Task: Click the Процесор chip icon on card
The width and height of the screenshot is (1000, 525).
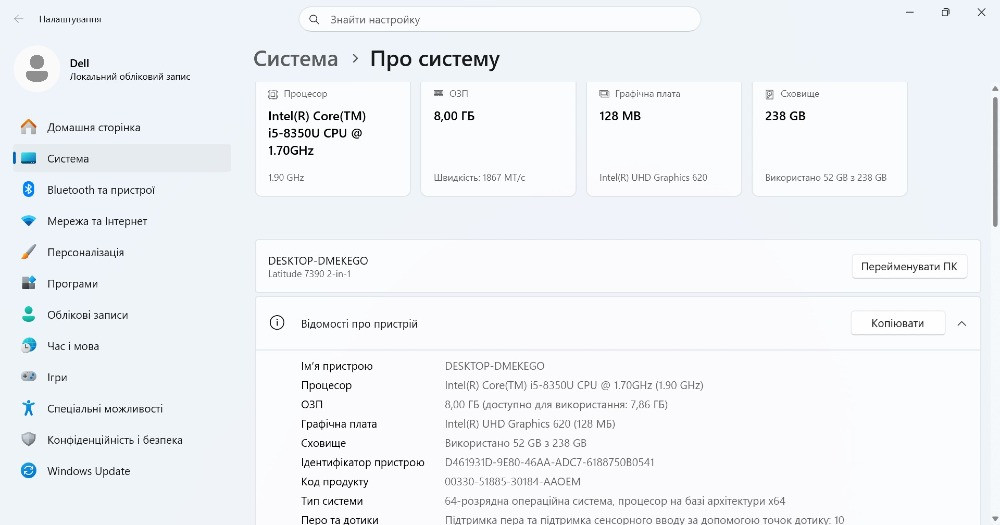Action: click(273, 94)
